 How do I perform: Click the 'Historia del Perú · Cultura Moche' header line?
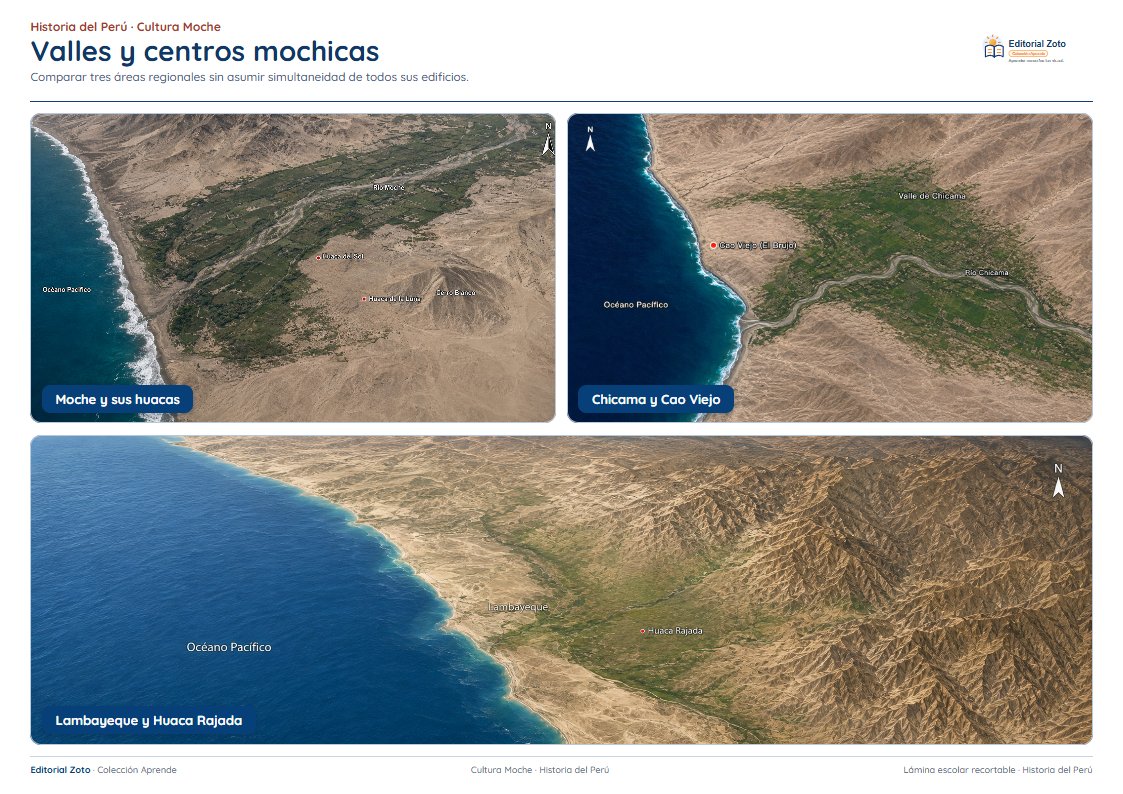[x=125, y=26]
